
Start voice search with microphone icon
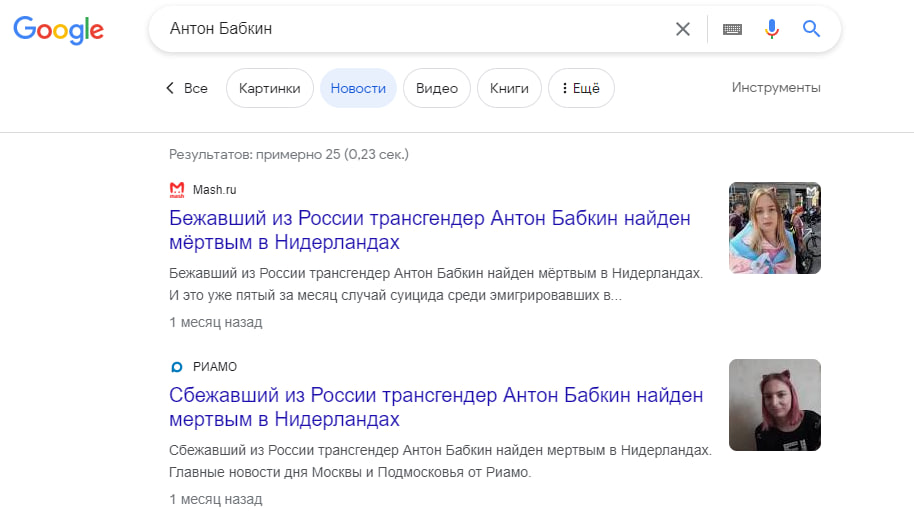click(x=772, y=29)
